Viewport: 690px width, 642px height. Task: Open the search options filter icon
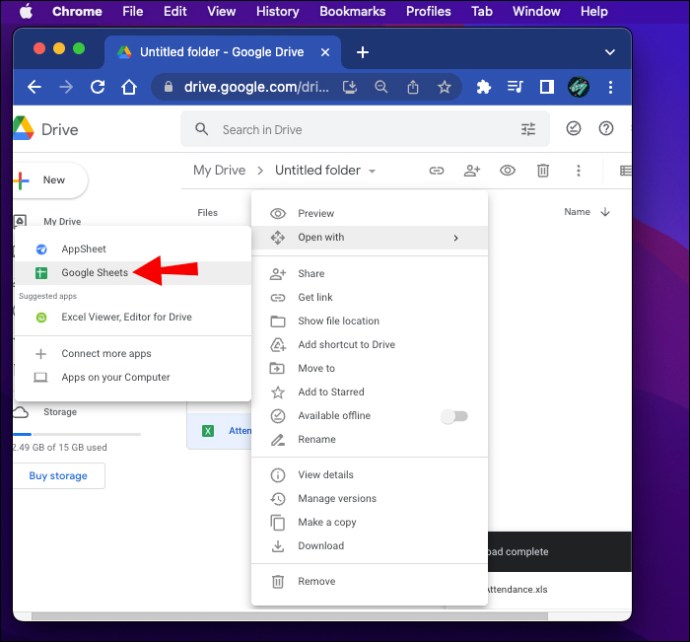(528, 129)
